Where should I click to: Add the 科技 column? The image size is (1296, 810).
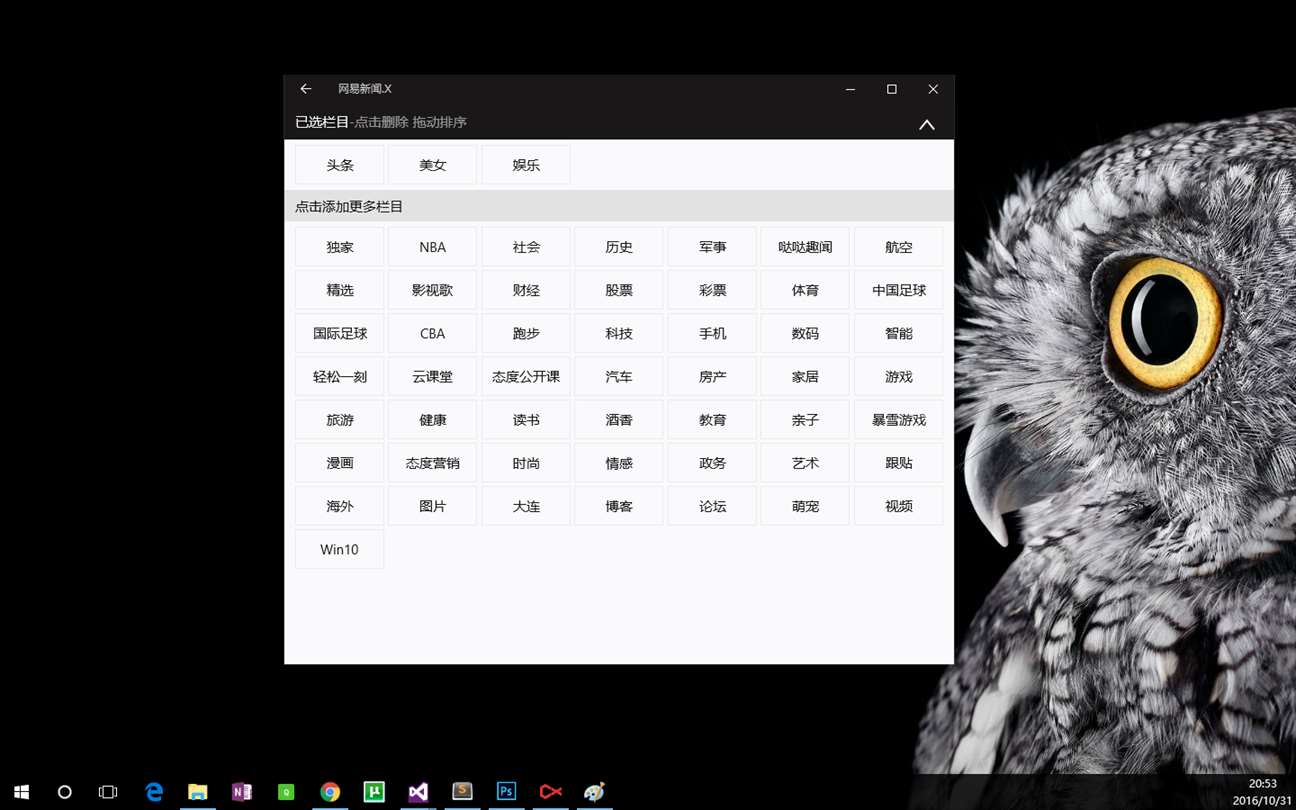pos(619,333)
